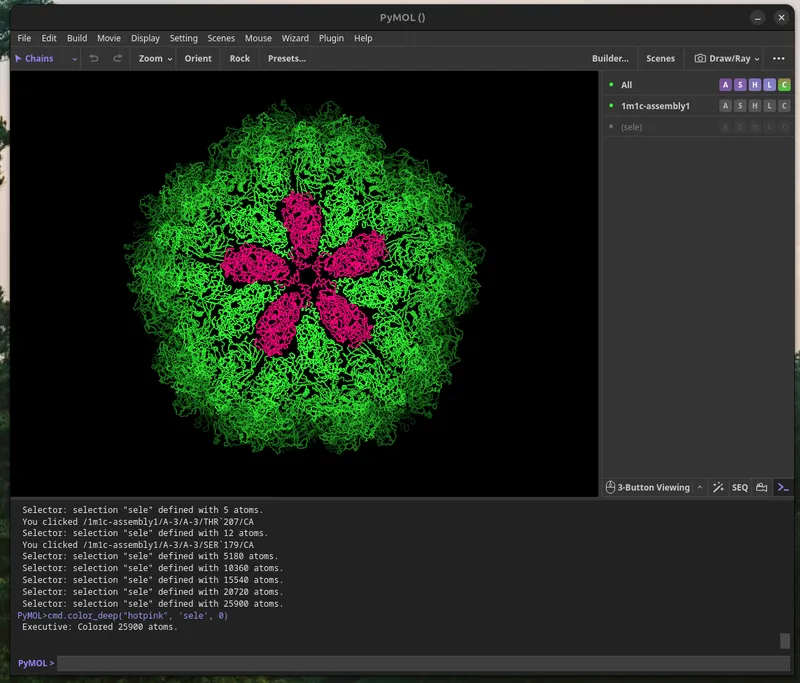The width and height of the screenshot is (800, 683).
Task: Open the Wizard menu
Action: pyautogui.click(x=295, y=38)
